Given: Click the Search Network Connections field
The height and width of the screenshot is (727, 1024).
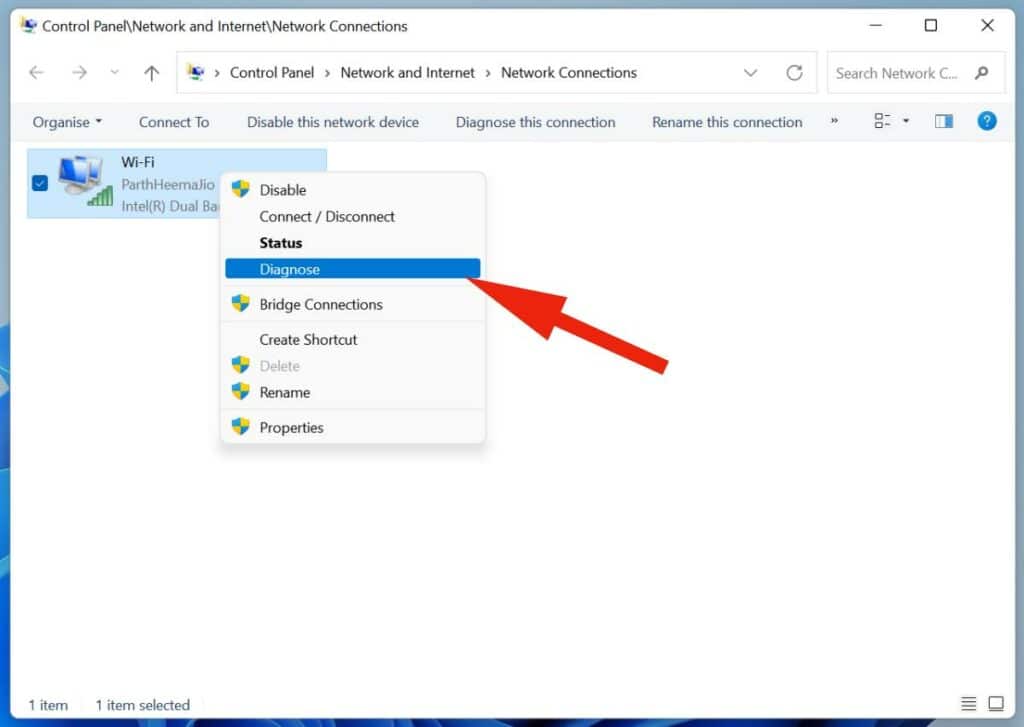Looking at the screenshot, I should [x=898, y=73].
